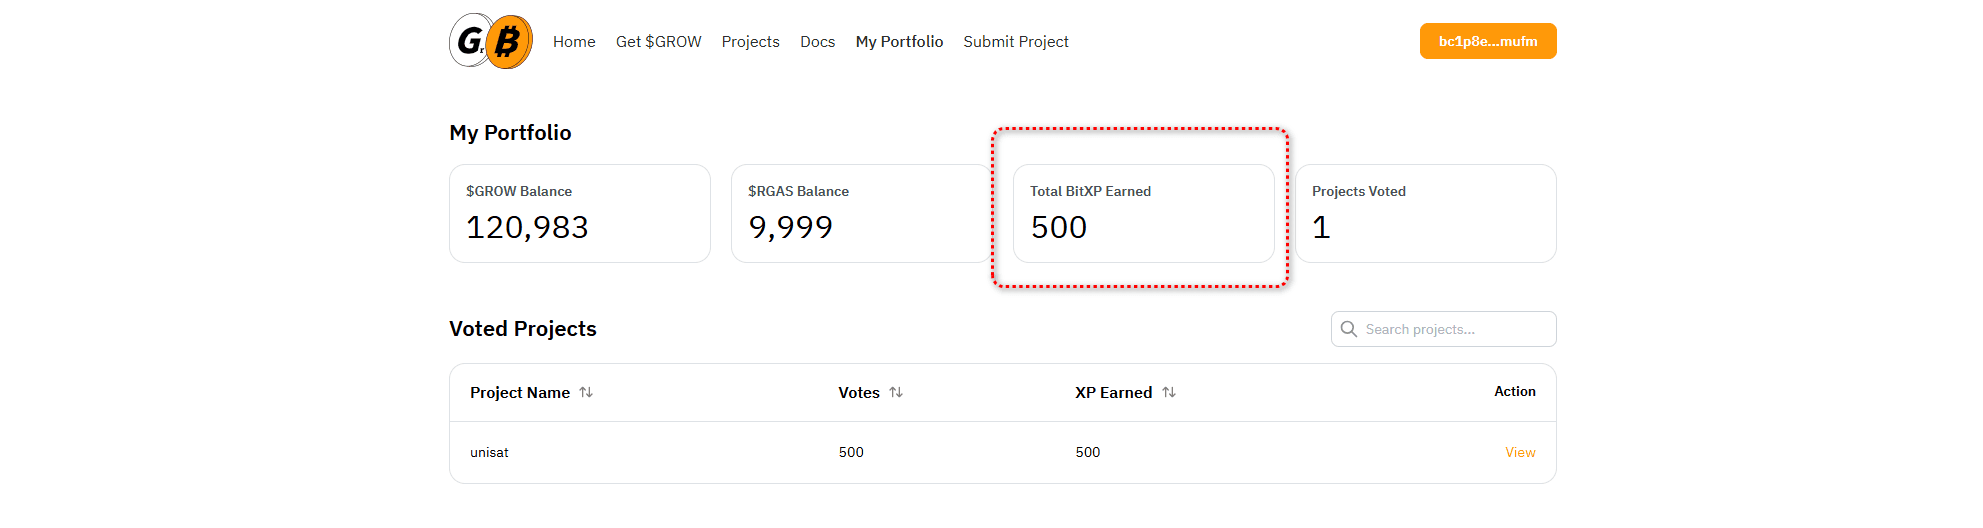Click the GrowBitcoin logo in the header
This screenshot has width=1983, height=528.
coord(491,41)
